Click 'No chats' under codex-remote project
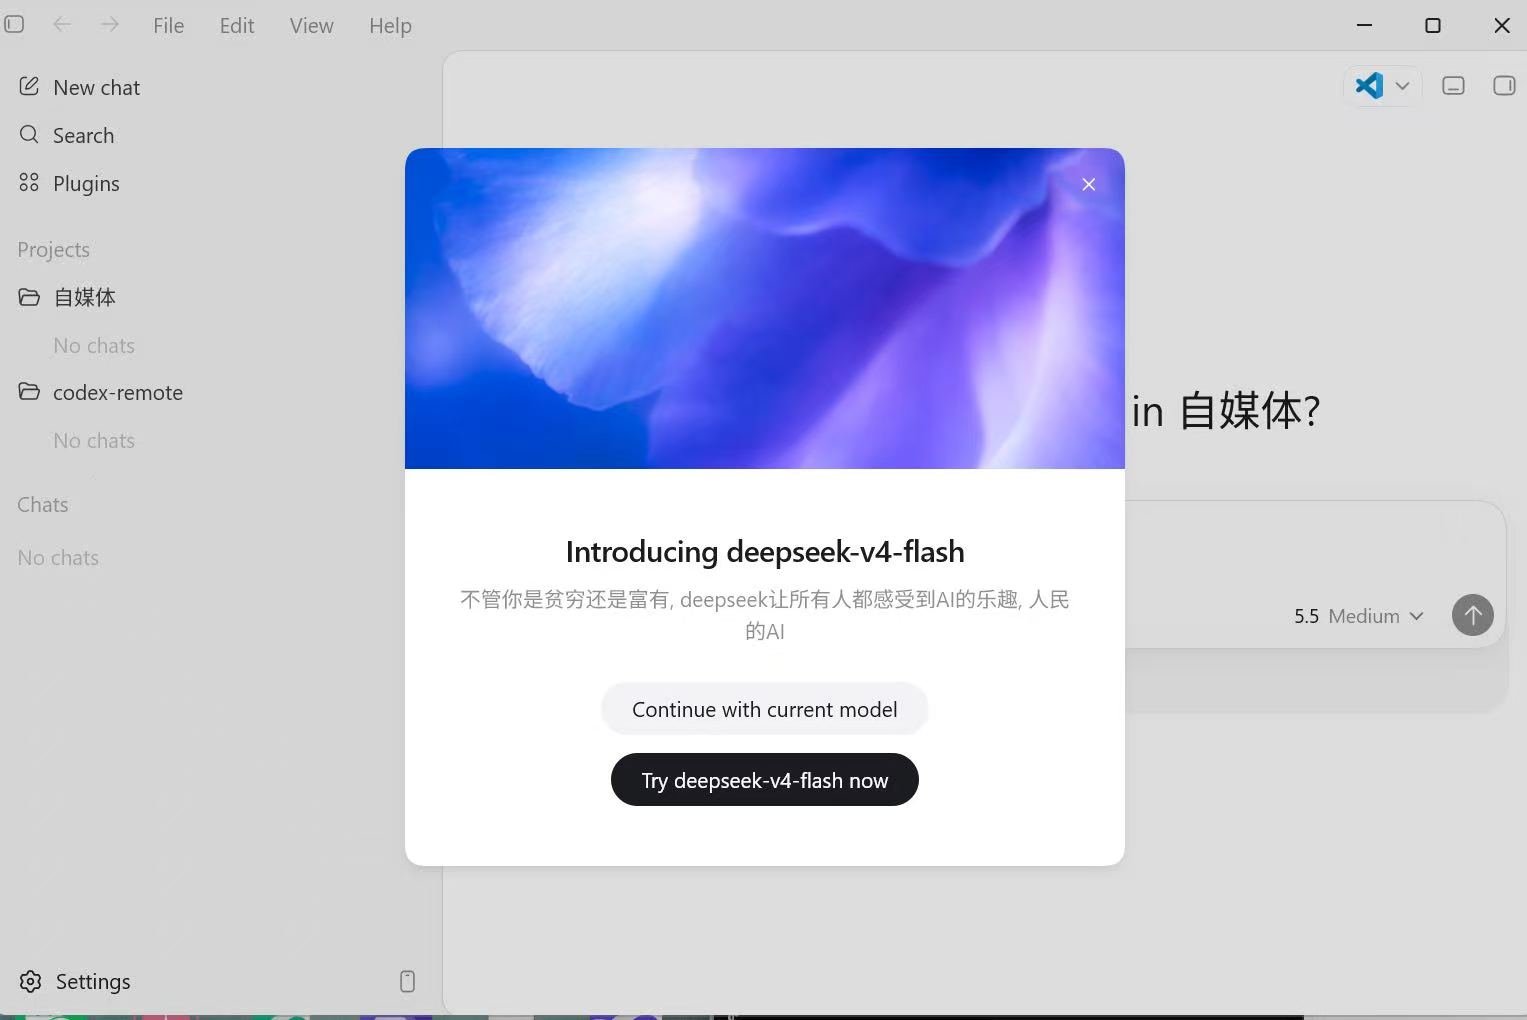The width and height of the screenshot is (1527, 1020). click(94, 440)
